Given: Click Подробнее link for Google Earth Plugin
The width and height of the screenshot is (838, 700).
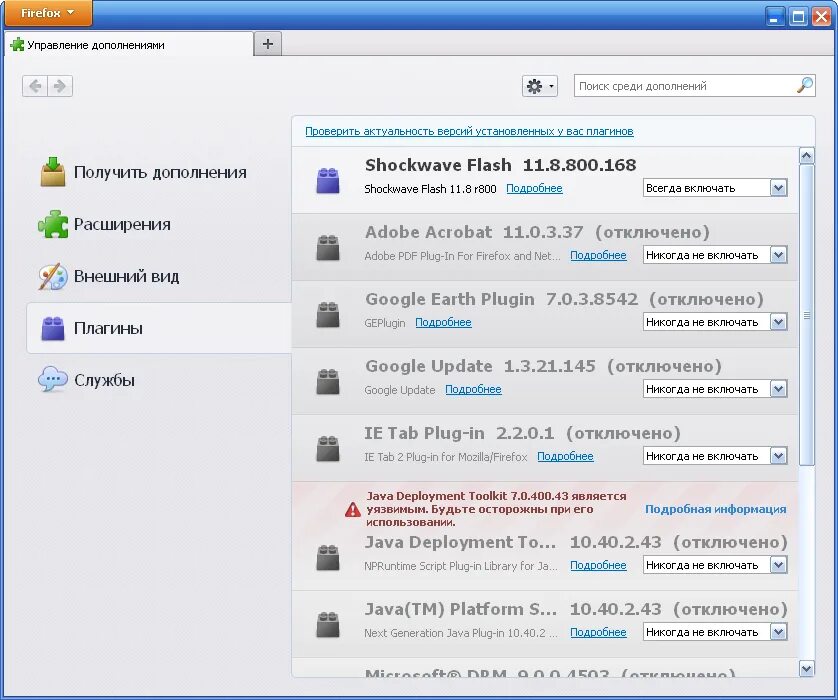Looking at the screenshot, I should [443, 322].
